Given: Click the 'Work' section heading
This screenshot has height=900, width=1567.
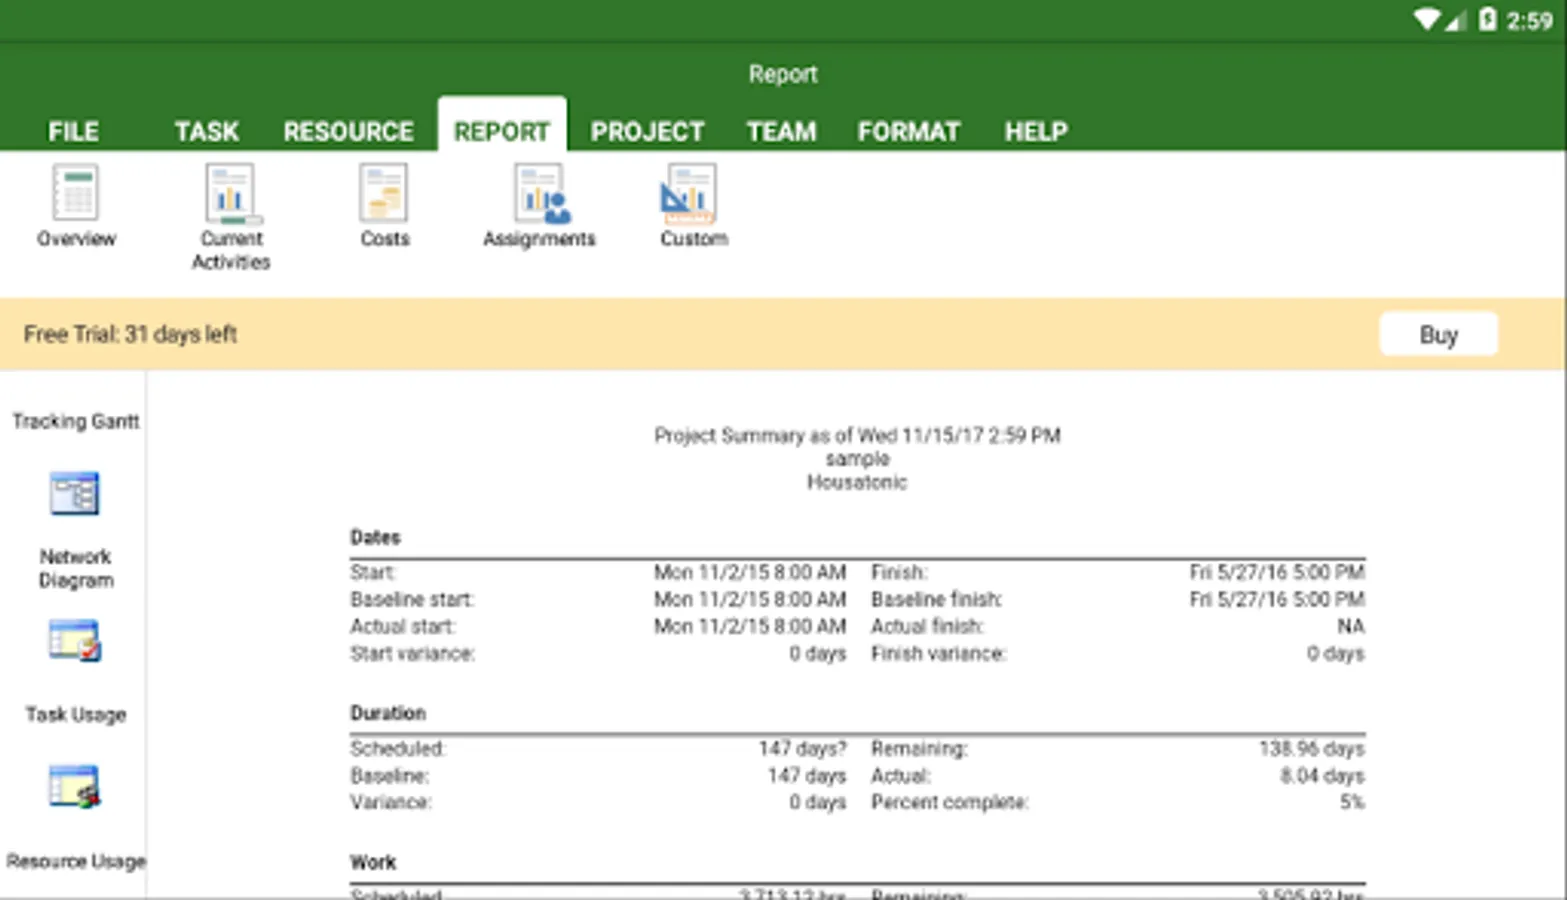Looking at the screenshot, I should 373,862.
